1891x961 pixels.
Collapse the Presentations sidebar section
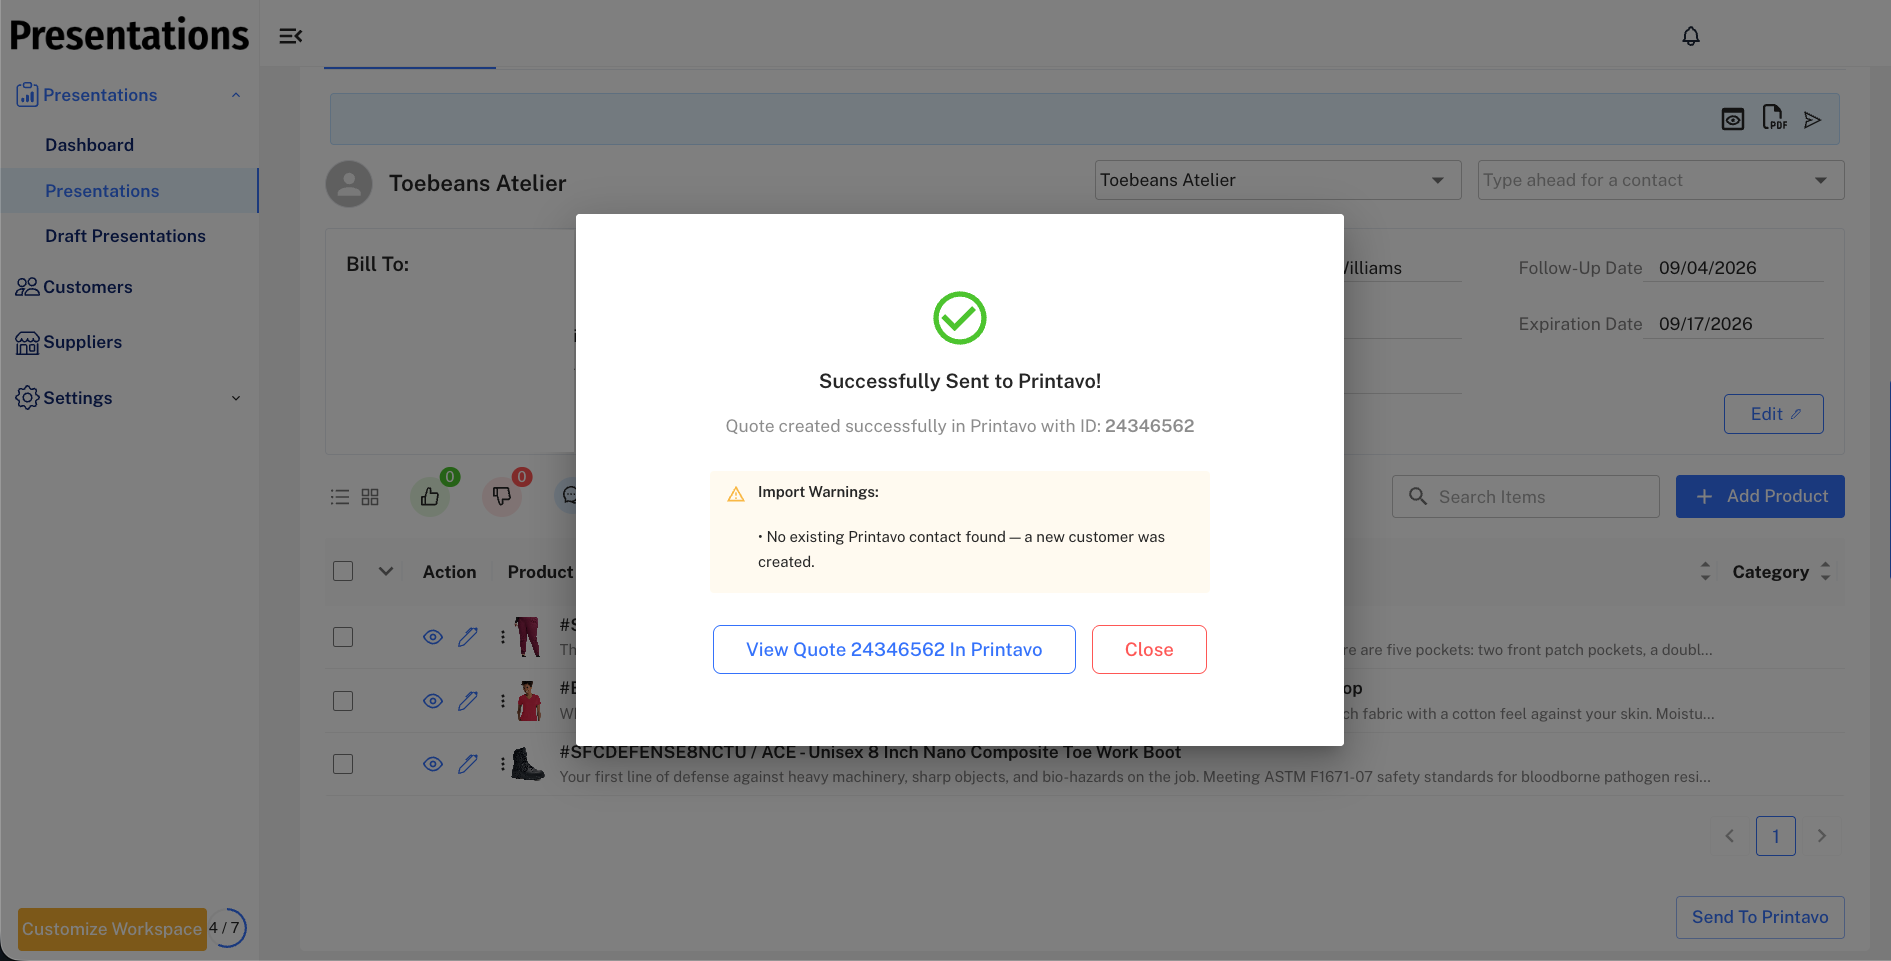[x=236, y=95]
